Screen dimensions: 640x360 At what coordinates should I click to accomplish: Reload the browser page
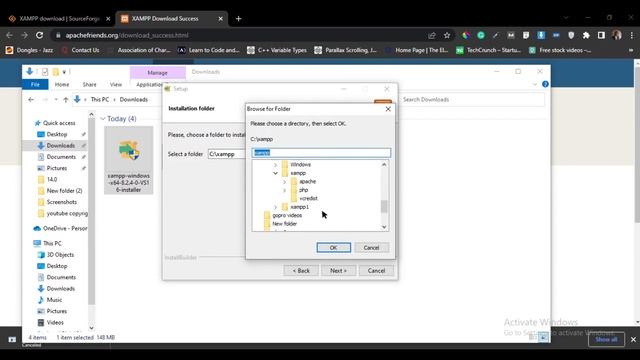(x=40, y=36)
